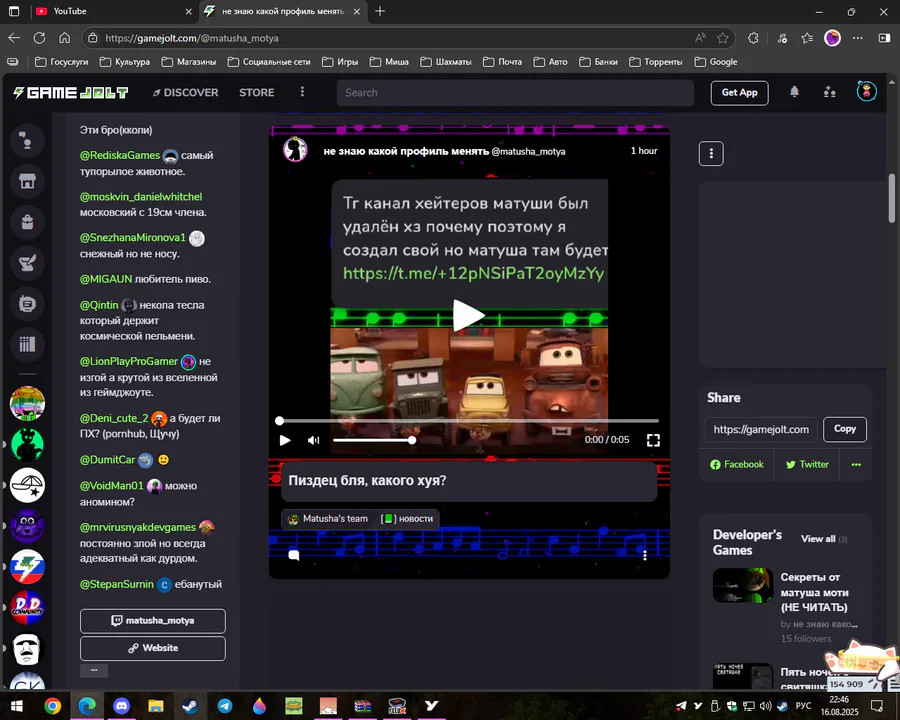Click the play icon in the video controls
900x720 pixels.
tap(285, 440)
